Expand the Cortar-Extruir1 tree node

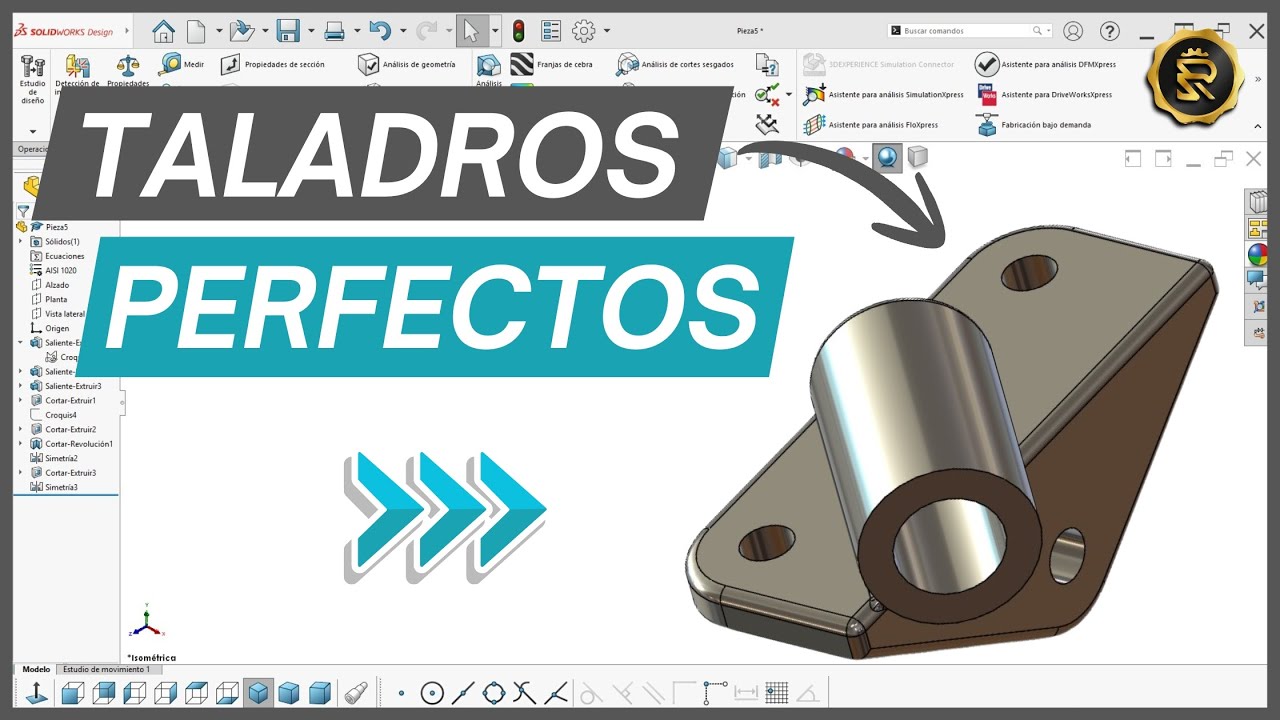tap(20, 400)
